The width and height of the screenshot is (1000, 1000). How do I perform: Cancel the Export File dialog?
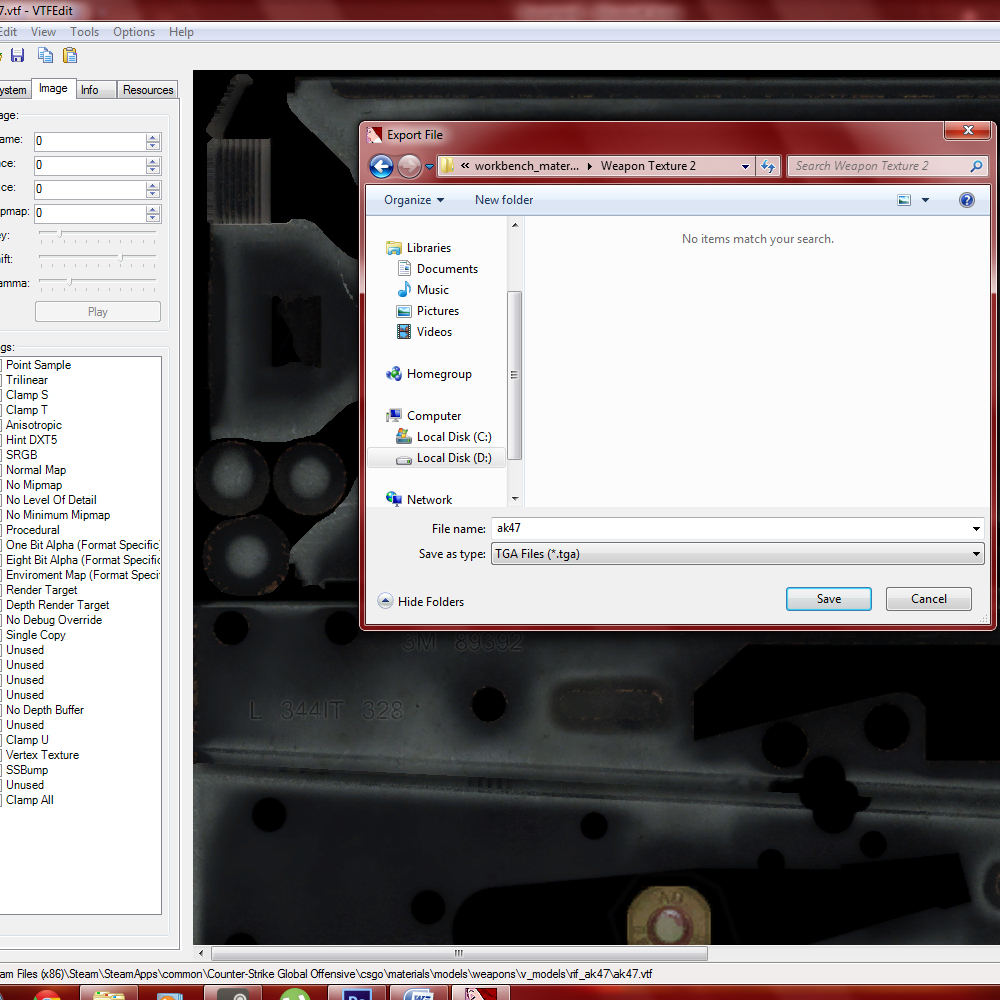(929, 599)
